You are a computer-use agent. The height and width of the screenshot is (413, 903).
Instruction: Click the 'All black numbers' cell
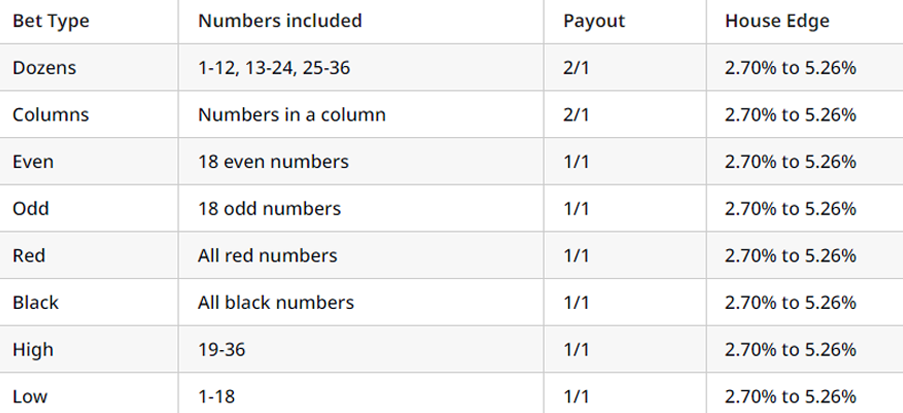276,302
